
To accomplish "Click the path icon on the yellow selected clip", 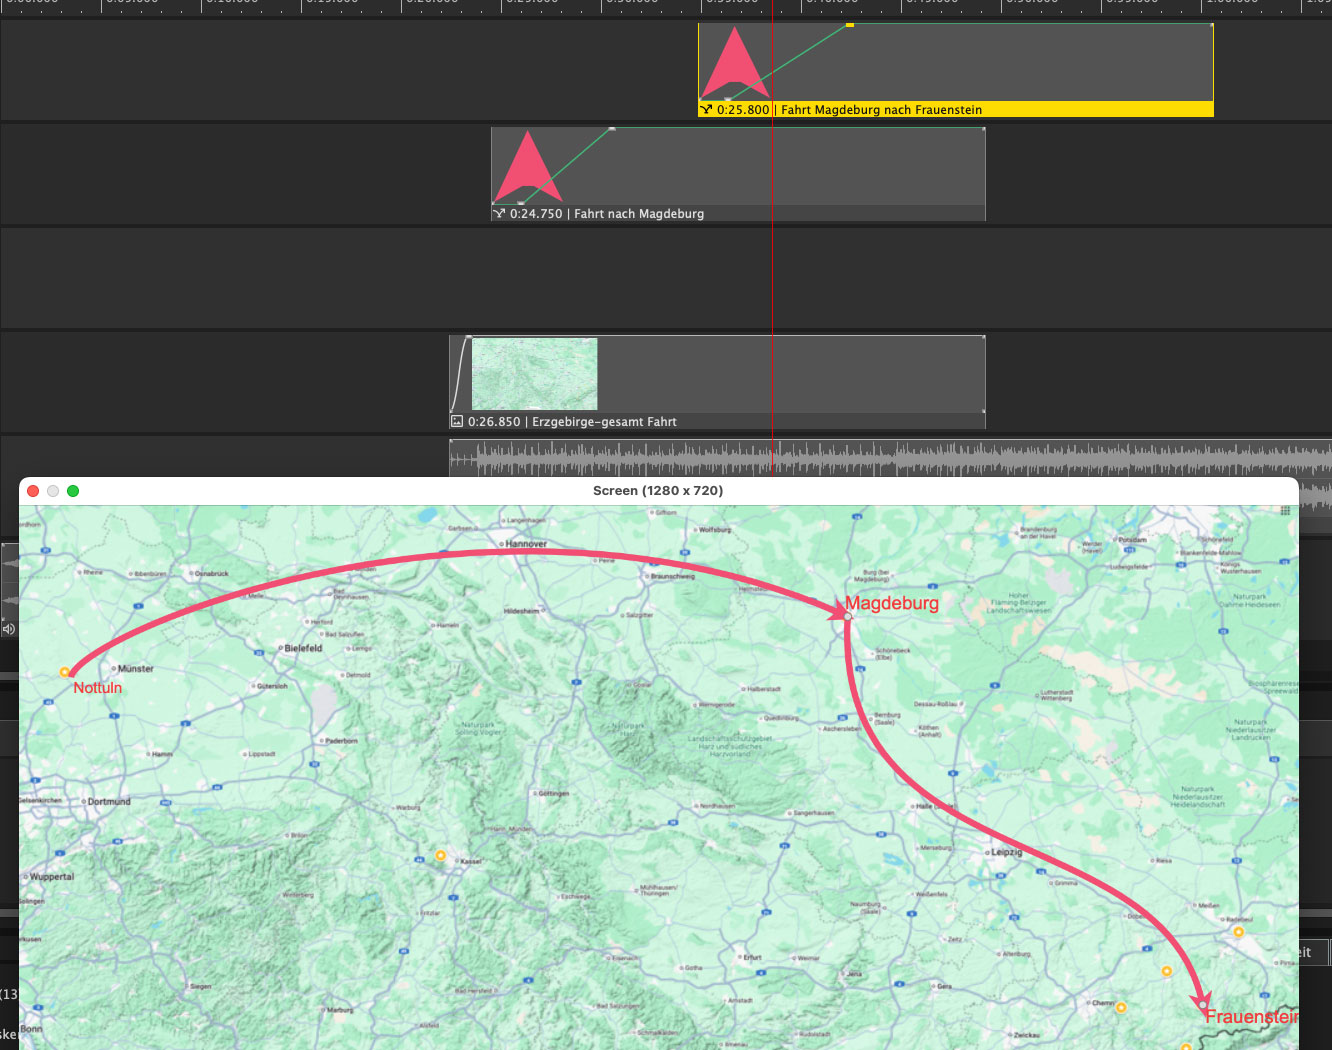I will 706,110.
